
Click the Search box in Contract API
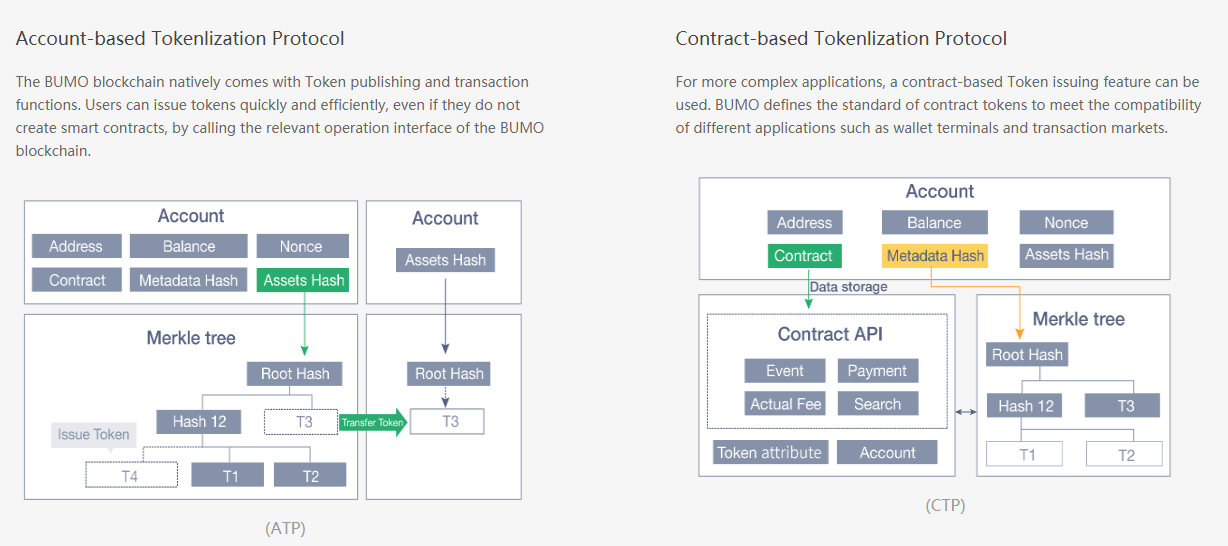877,404
